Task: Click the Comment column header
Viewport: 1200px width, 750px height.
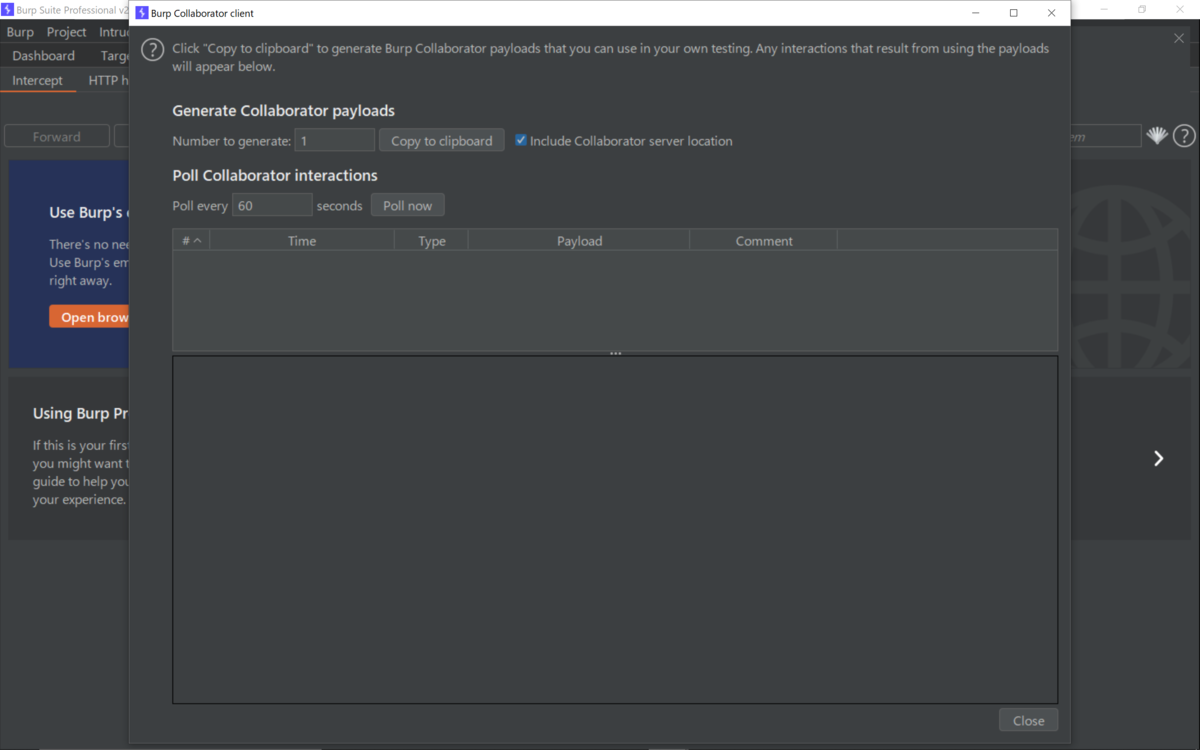Action: [x=764, y=241]
